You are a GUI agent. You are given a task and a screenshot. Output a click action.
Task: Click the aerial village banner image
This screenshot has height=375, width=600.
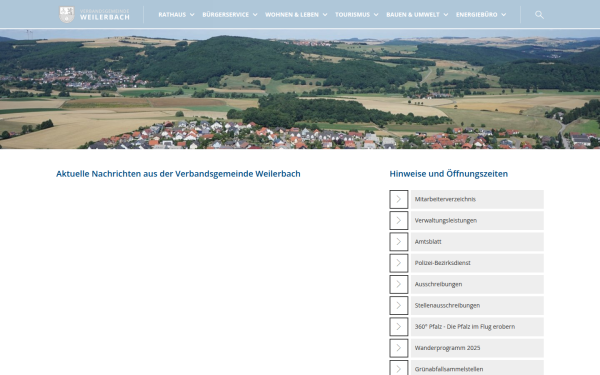point(300,89)
